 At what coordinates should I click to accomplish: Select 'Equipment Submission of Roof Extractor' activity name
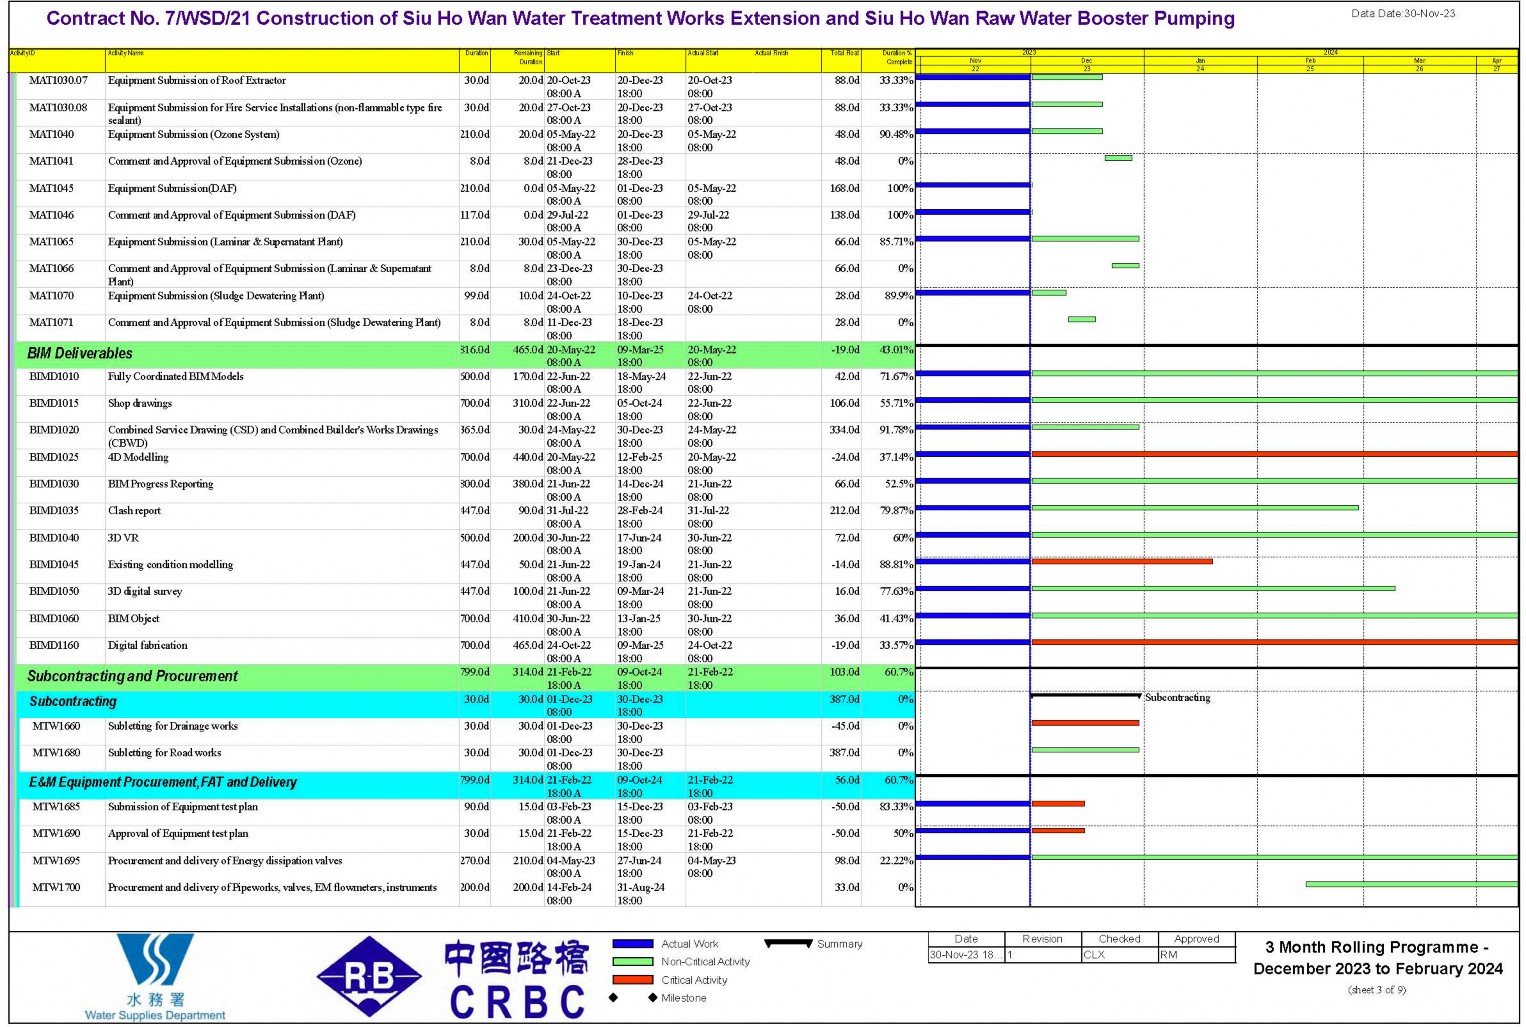click(x=197, y=81)
